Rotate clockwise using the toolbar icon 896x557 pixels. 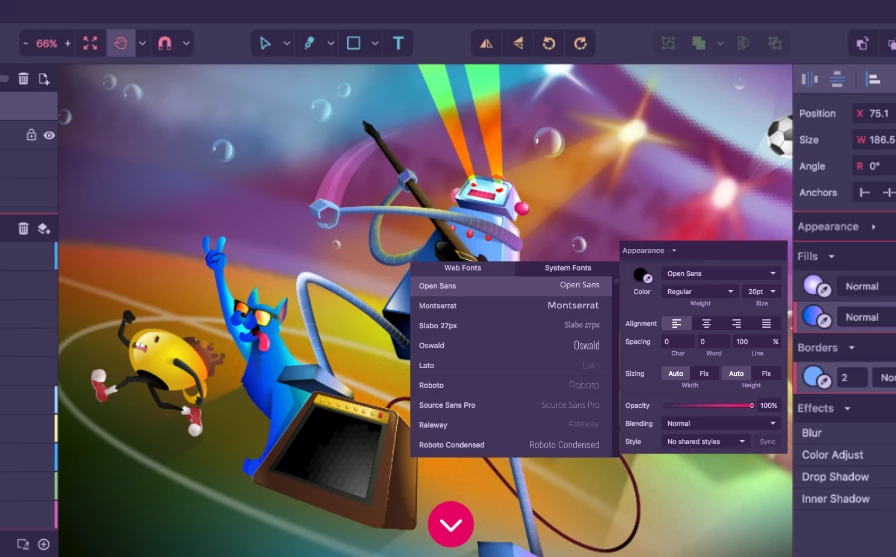[x=580, y=43]
